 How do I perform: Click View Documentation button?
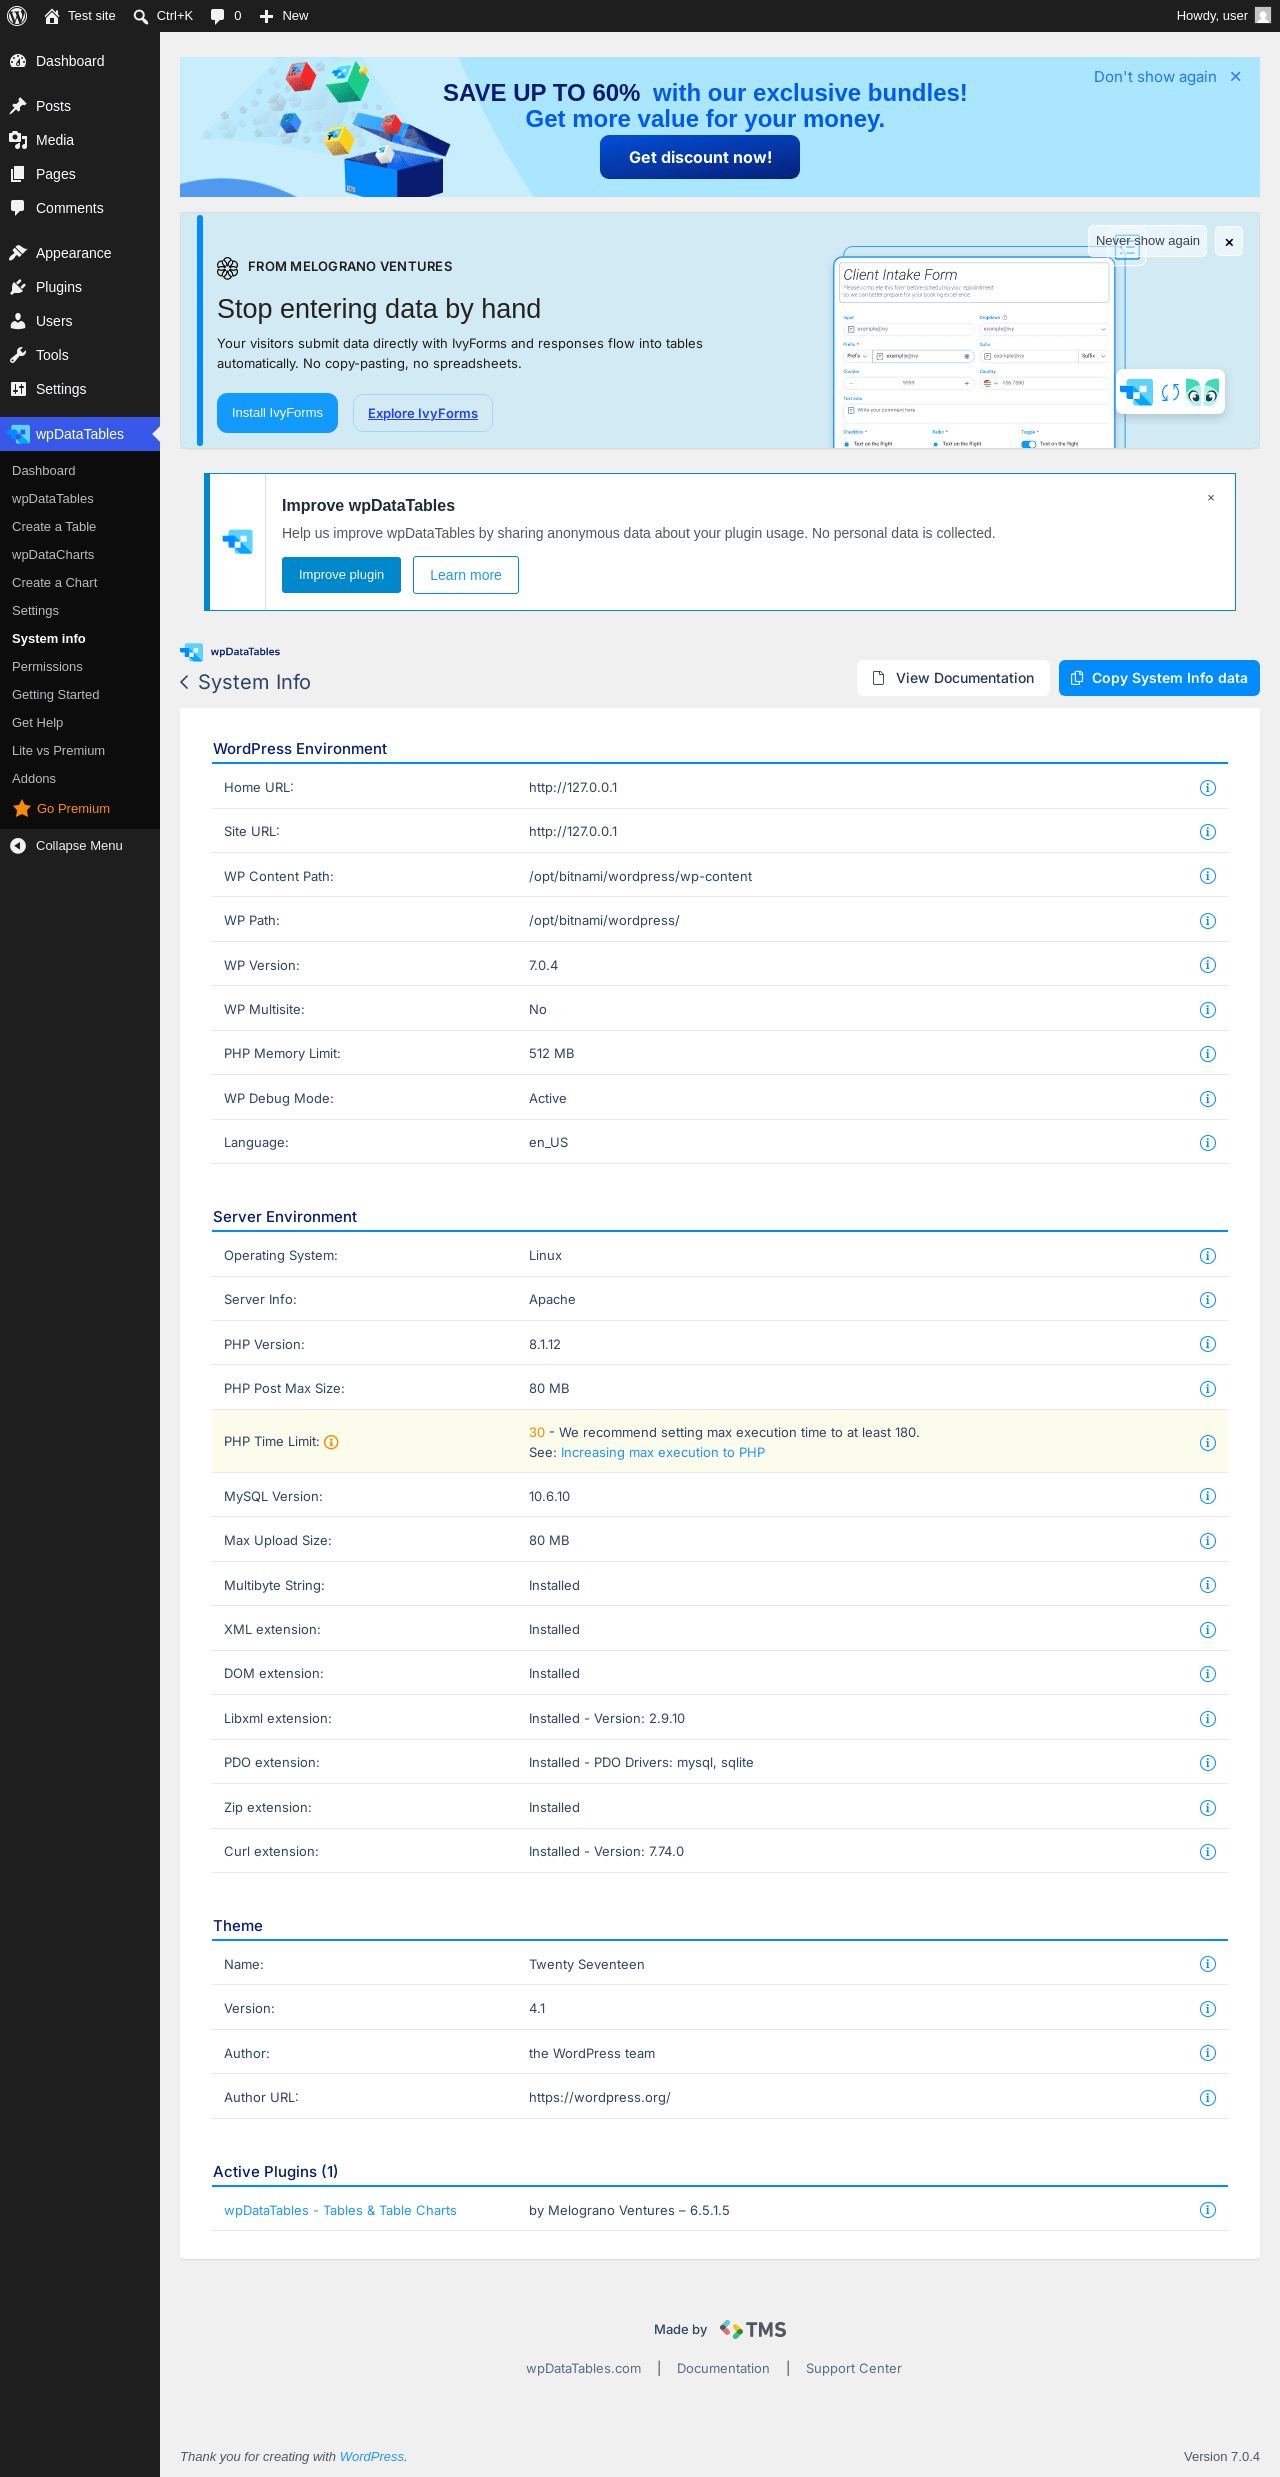(953, 678)
